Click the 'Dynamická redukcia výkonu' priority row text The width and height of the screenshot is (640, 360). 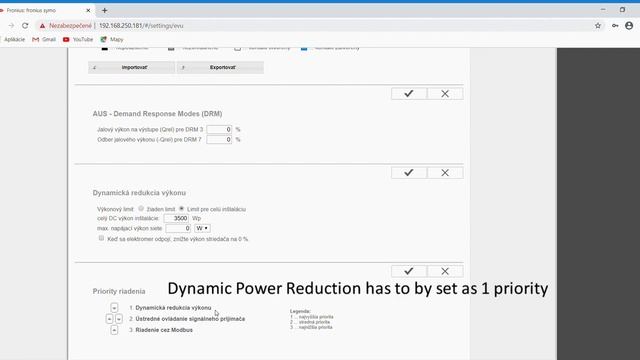[173, 308]
